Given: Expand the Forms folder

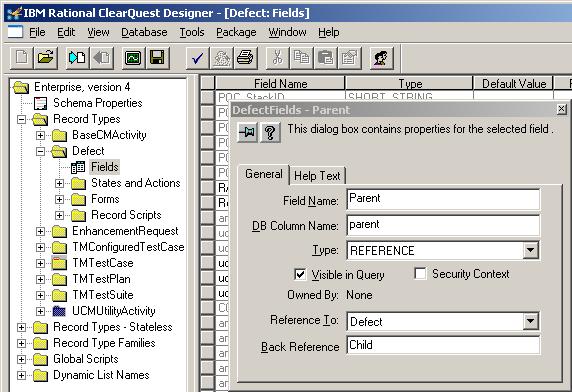Looking at the screenshot, I should pyautogui.click(x=59, y=199).
